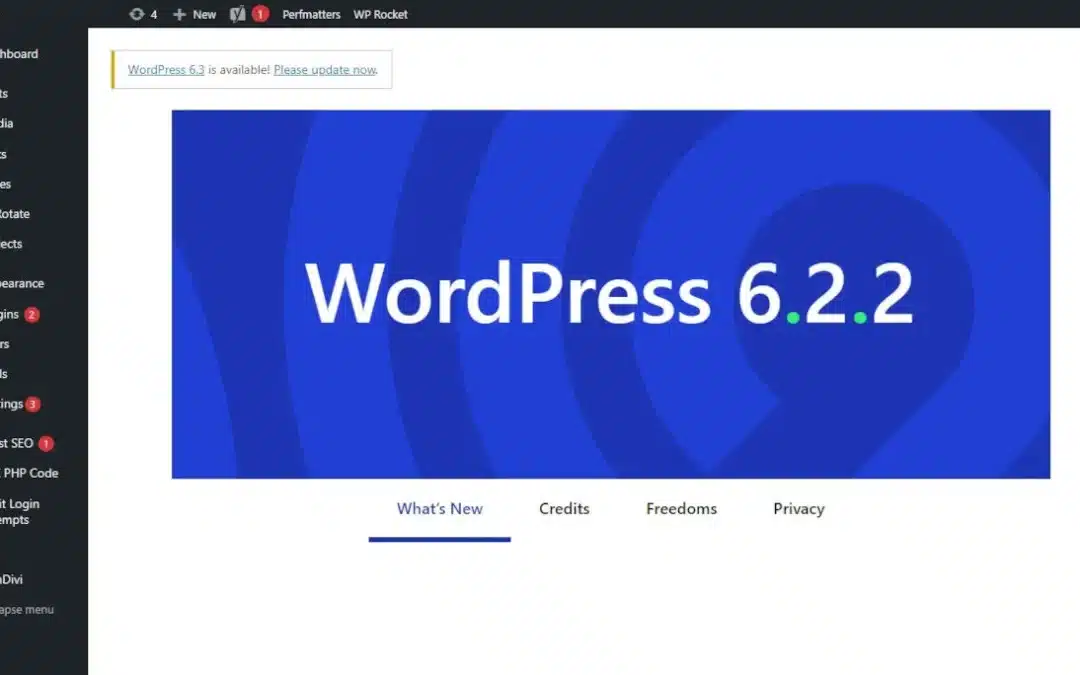The height and width of the screenshot is (675, 1080).
Task: Open Perfmatters in the admin bar
Action: [311, 14]
